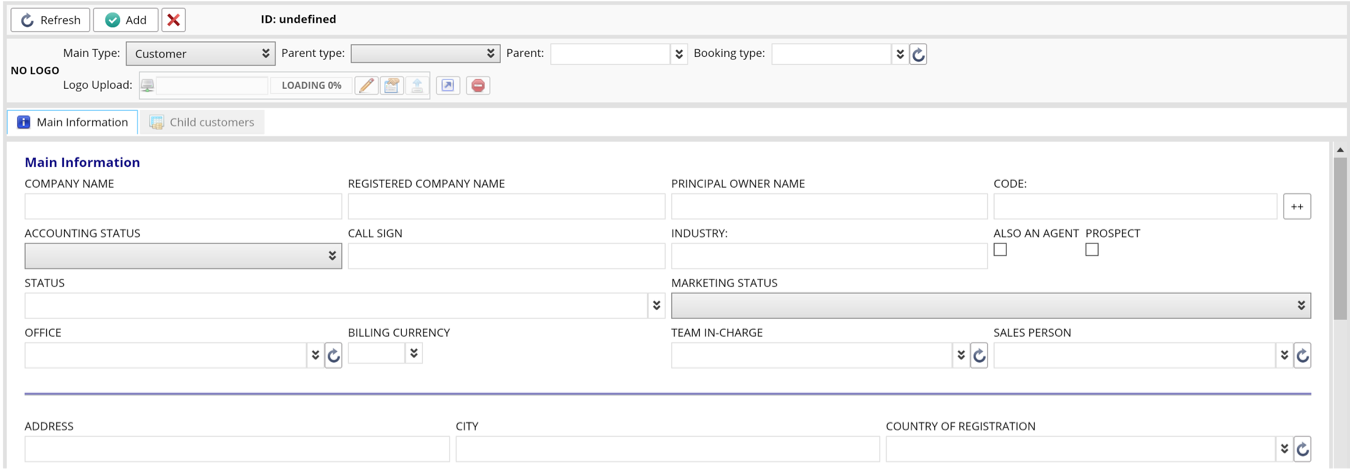Click the red X delete button
The width and height of the screenshot is (1350, 469).
[x=174, y=20]
